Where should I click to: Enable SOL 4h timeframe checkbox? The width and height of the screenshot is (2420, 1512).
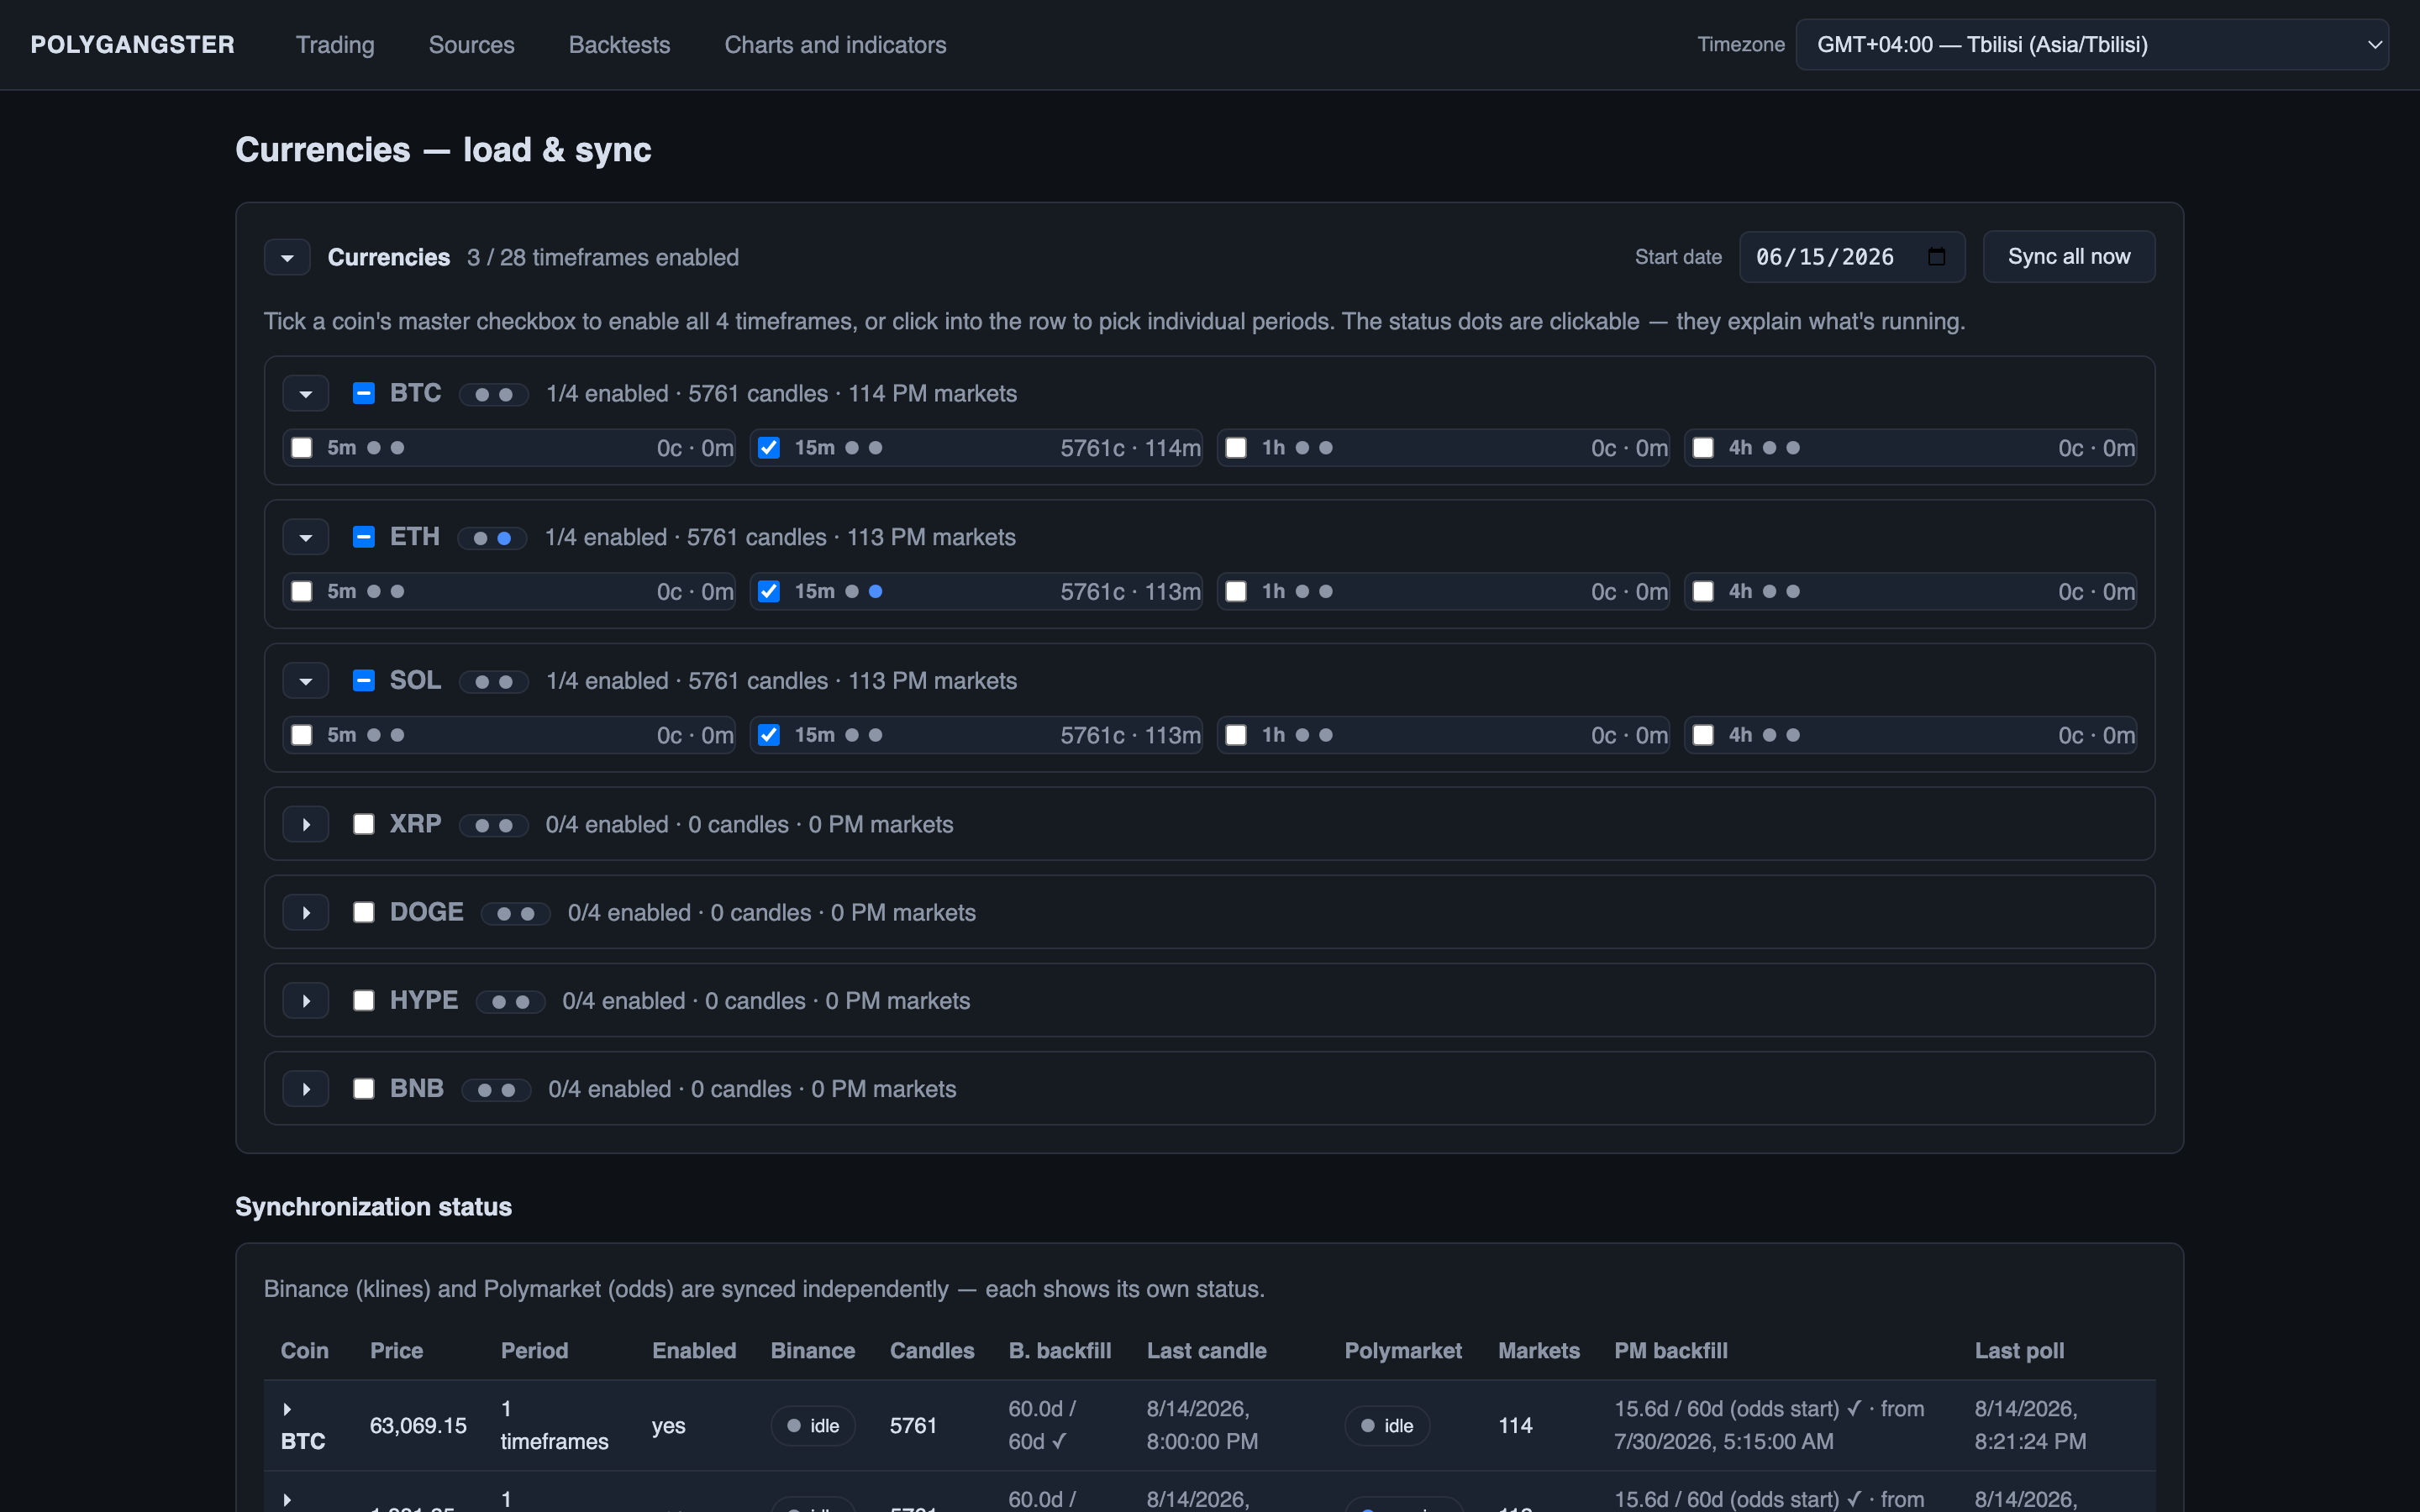click(1703, 735)
